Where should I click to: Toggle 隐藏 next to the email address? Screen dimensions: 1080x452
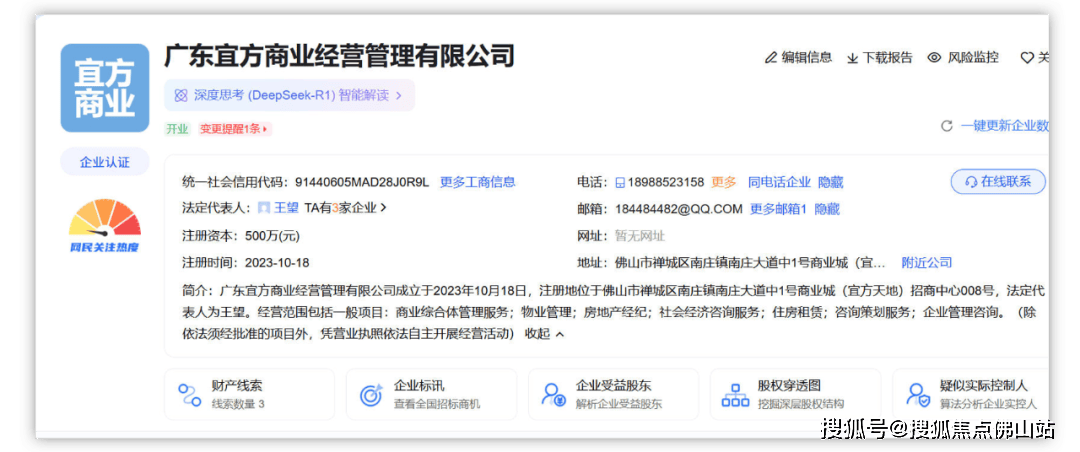826,209
